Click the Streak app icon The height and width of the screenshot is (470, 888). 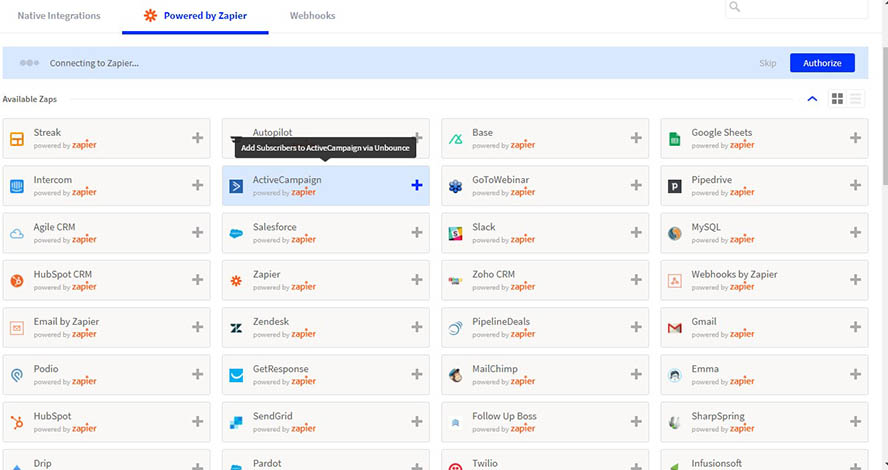point(17,139)
